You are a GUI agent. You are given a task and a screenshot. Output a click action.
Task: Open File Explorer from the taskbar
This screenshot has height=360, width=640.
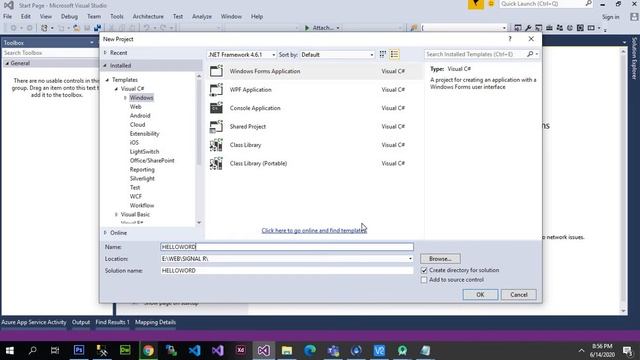(287, 350)
